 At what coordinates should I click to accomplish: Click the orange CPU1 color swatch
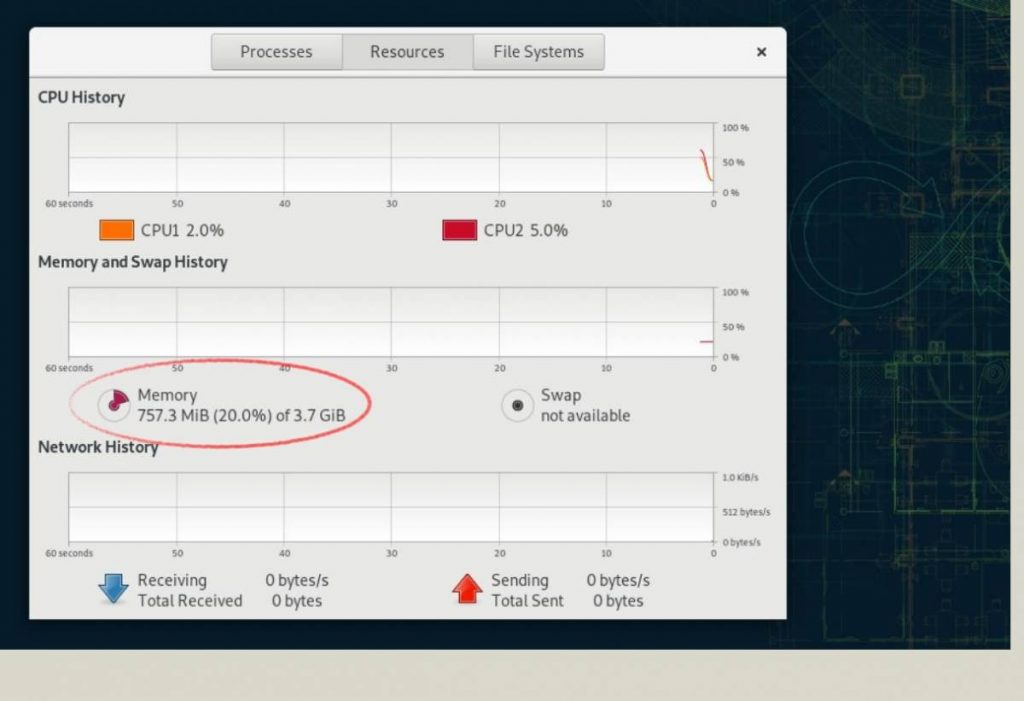point(117,230)
